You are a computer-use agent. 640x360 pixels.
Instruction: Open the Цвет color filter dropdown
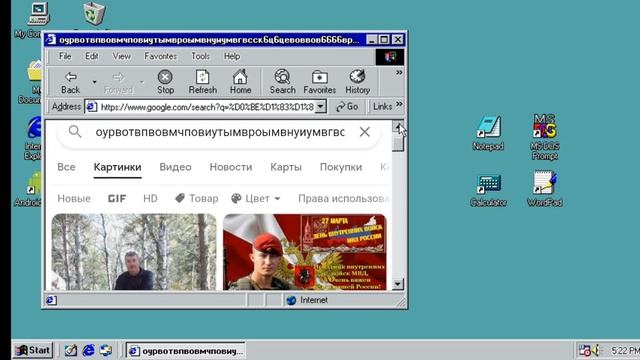click(x=256, y=198)
